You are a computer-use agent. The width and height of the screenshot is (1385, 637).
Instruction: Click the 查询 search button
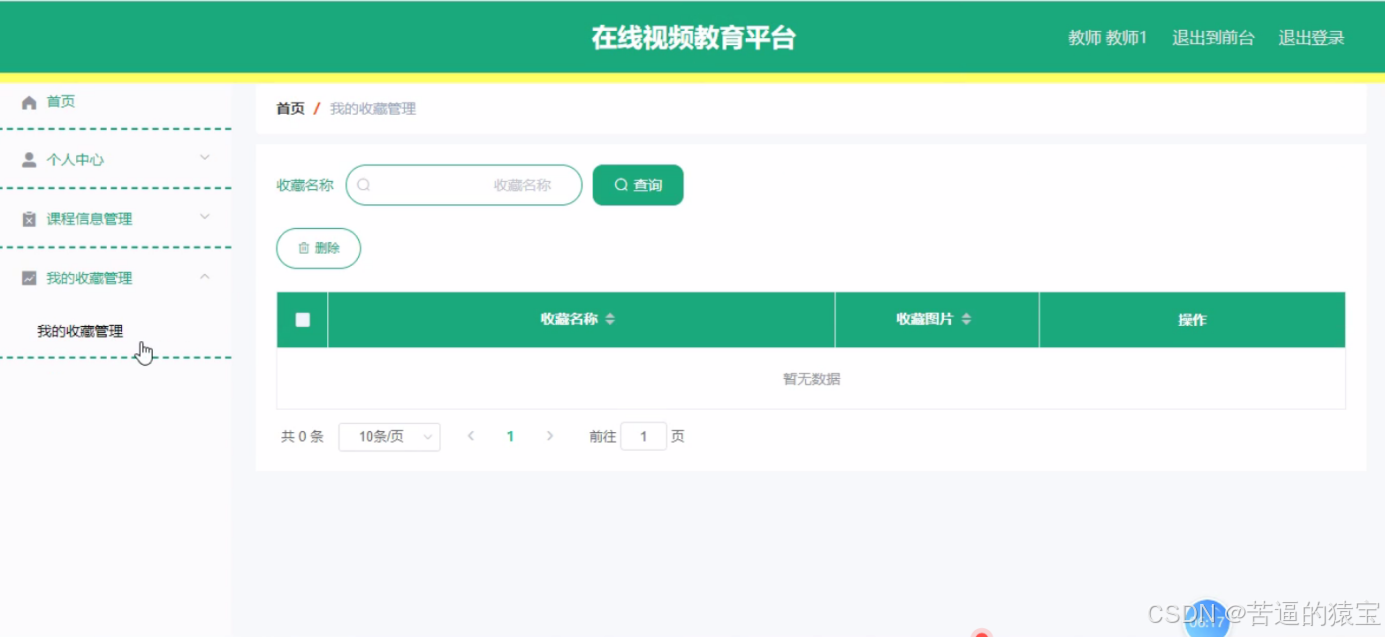[x=638, y=185]
